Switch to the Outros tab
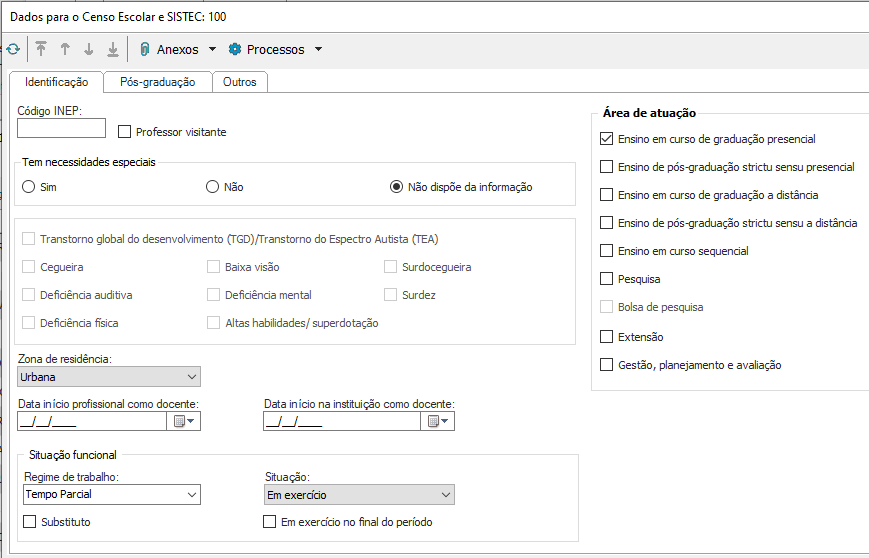Image resolution: width=869 pixels, height=558 pixels. (x=240, y=82)
